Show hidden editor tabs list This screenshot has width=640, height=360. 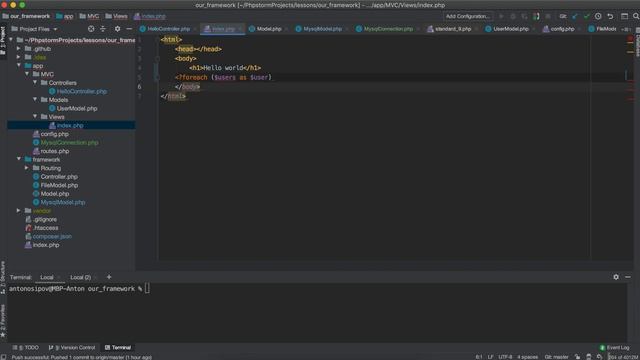625,29
